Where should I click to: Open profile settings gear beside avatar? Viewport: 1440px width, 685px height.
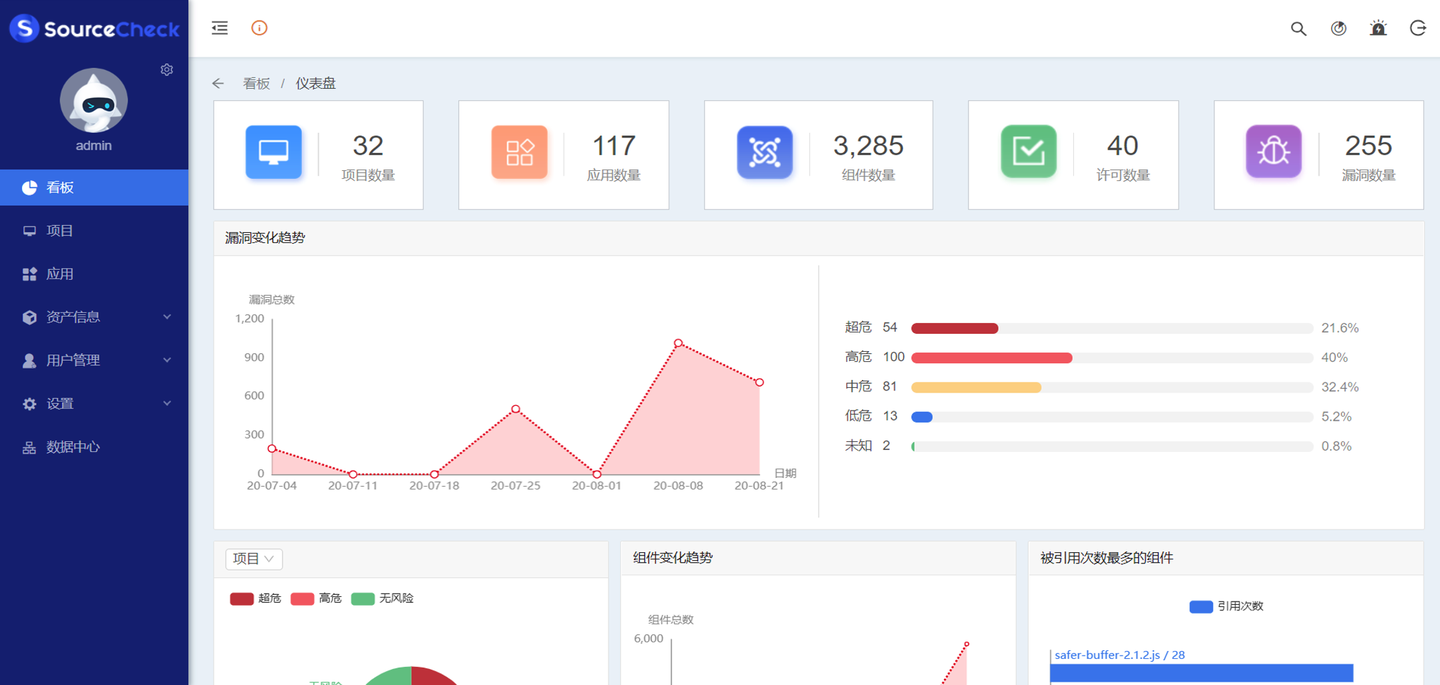pyautogui.click(x=167, y=70)
